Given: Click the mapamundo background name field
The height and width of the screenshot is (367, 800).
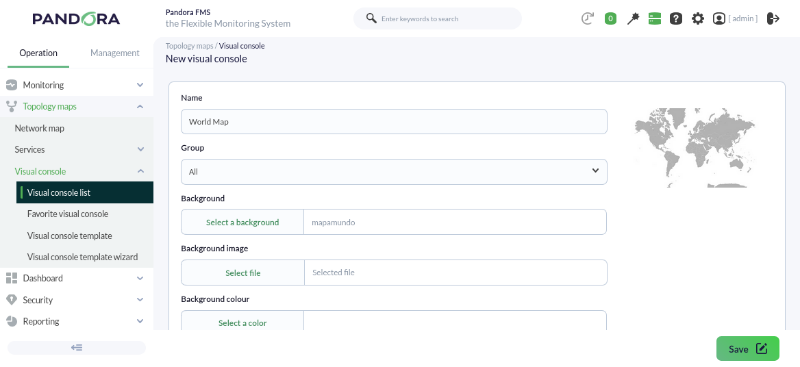Looking at the screenshot, I should [455, 222].
